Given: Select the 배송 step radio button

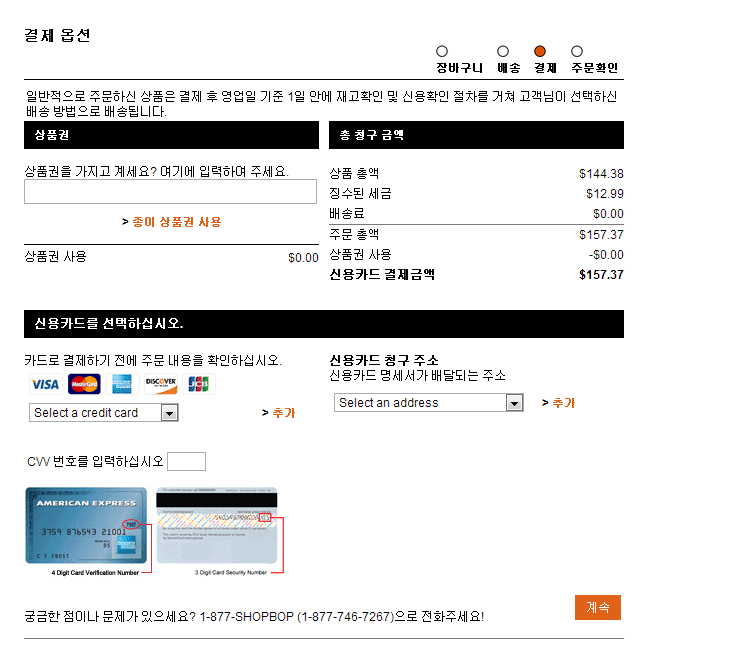Looking at the screenshot, I should coord(503,51).
